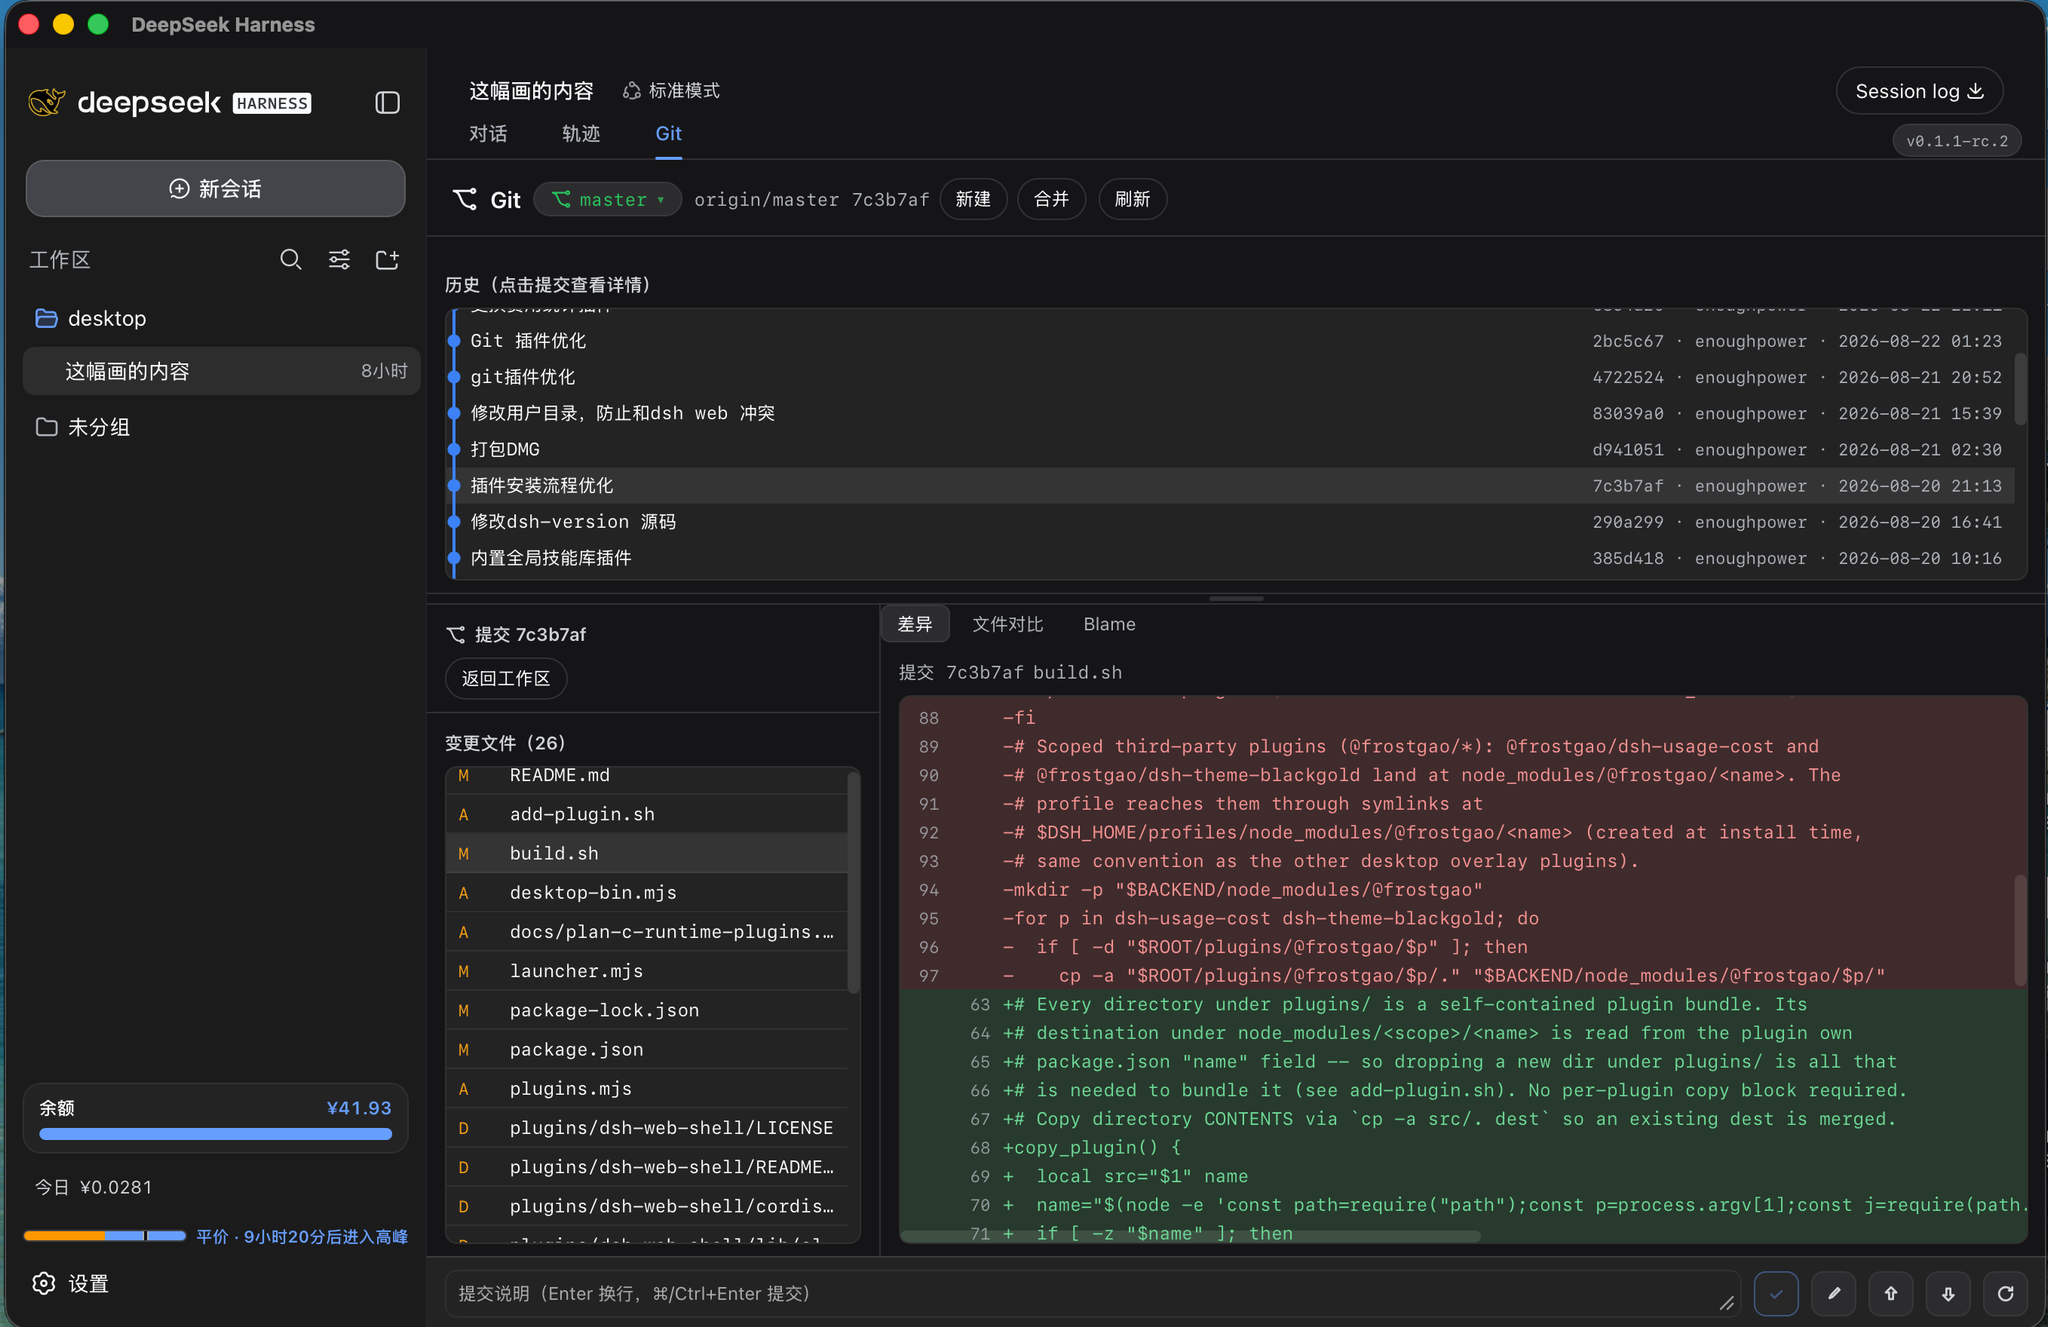Open workspace filter settings sliders icon

click(339, 260)
